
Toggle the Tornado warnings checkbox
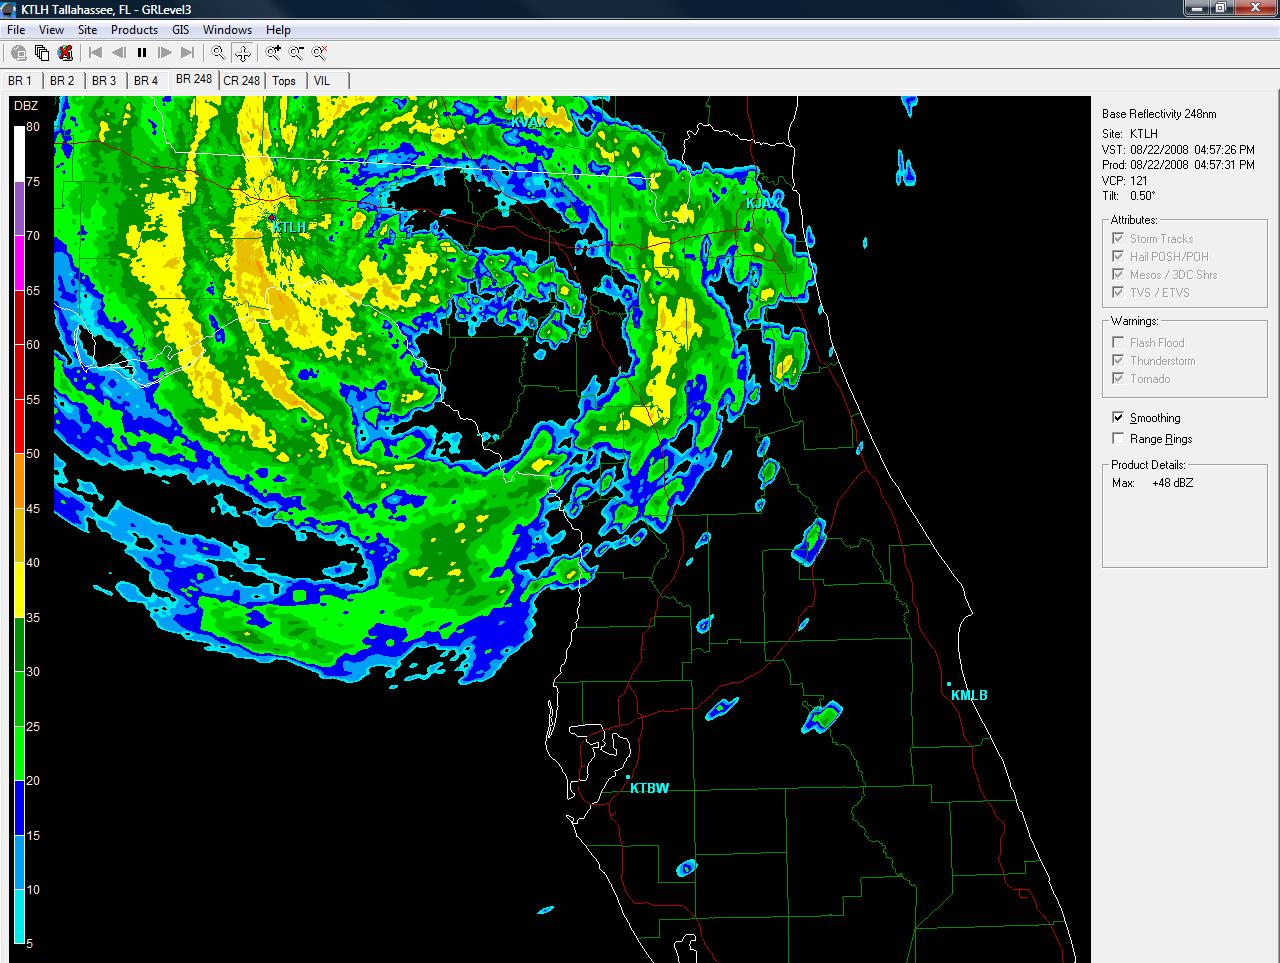point(1118,378)
